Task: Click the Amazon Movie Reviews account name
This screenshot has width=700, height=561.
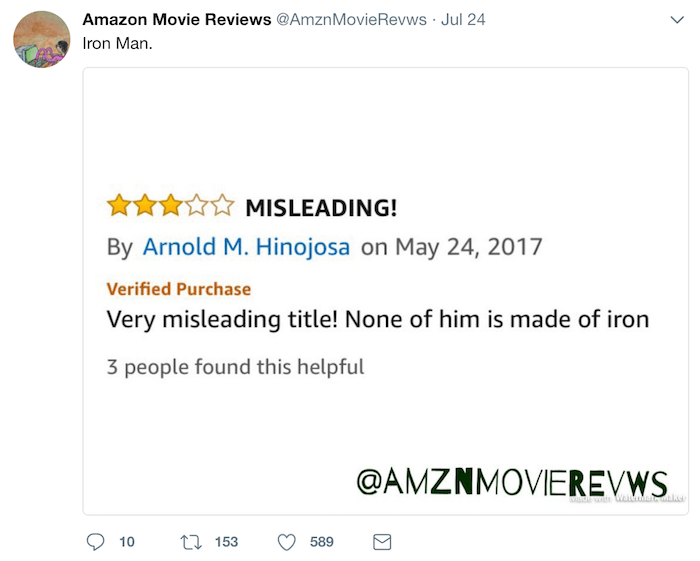Action: (x=177, y=20)
